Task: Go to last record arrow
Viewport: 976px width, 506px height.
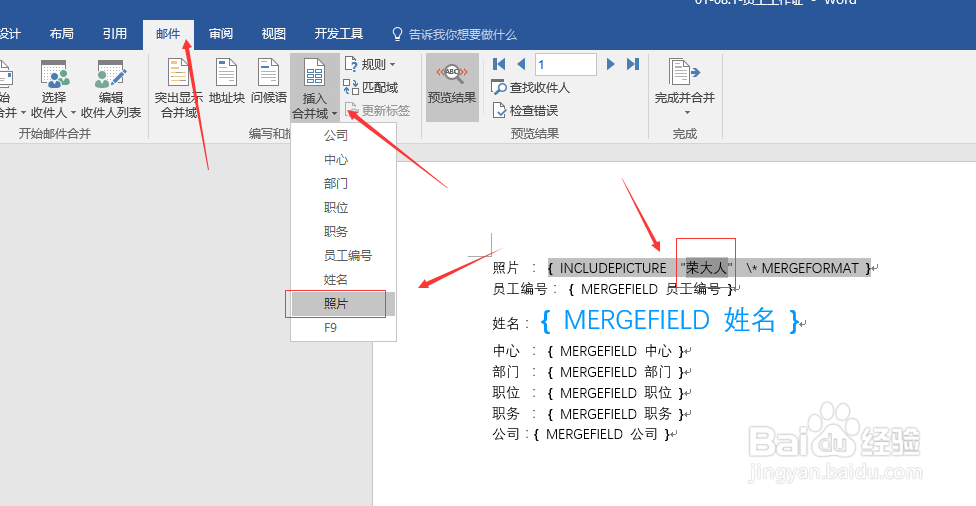Action: point(633,64)
